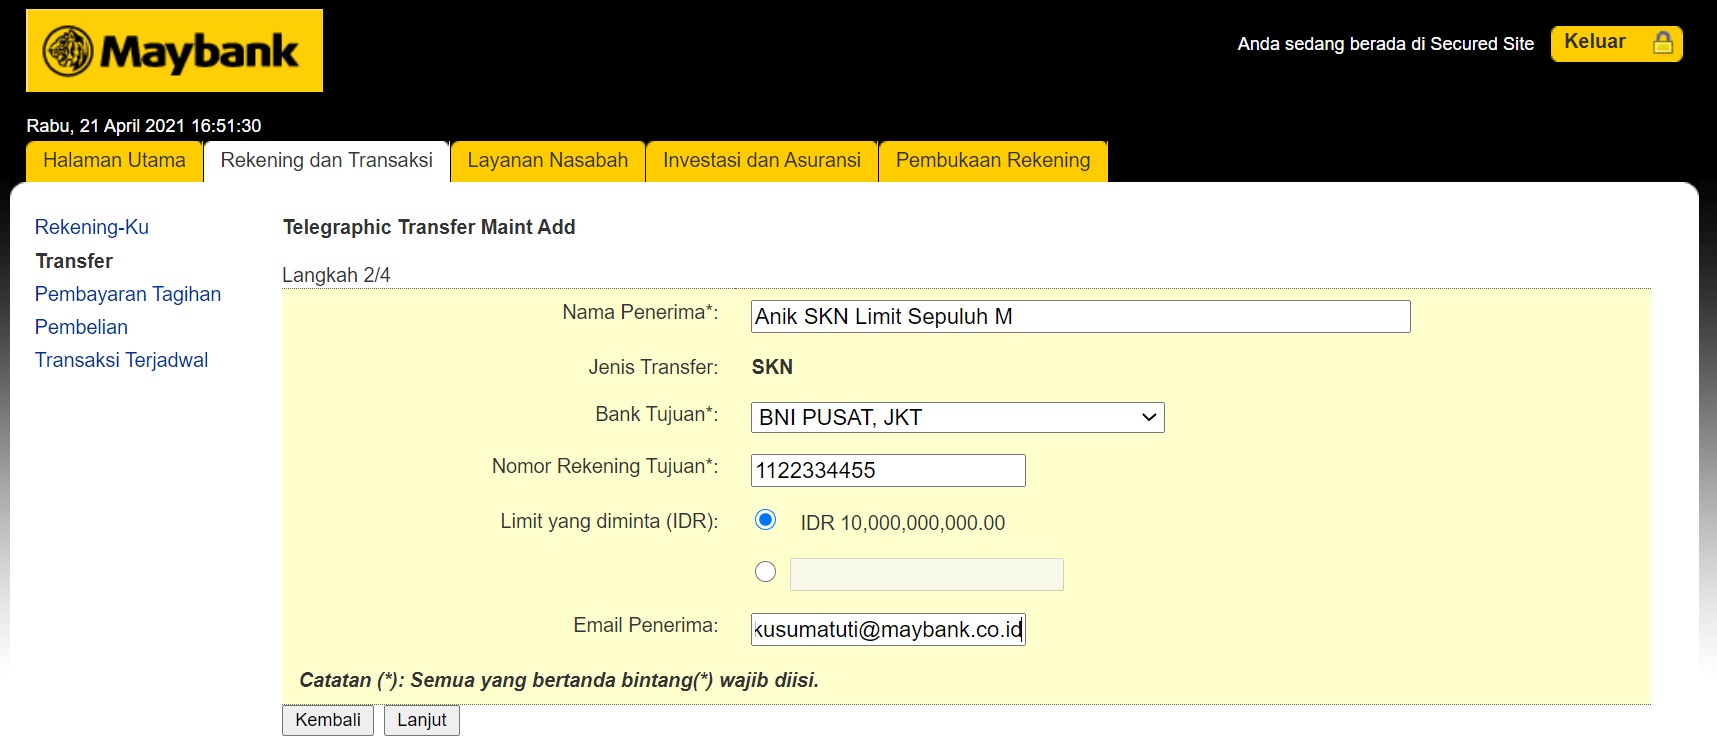
Task: Click the custom limit amount field
Action: click(x=927, y=575)
